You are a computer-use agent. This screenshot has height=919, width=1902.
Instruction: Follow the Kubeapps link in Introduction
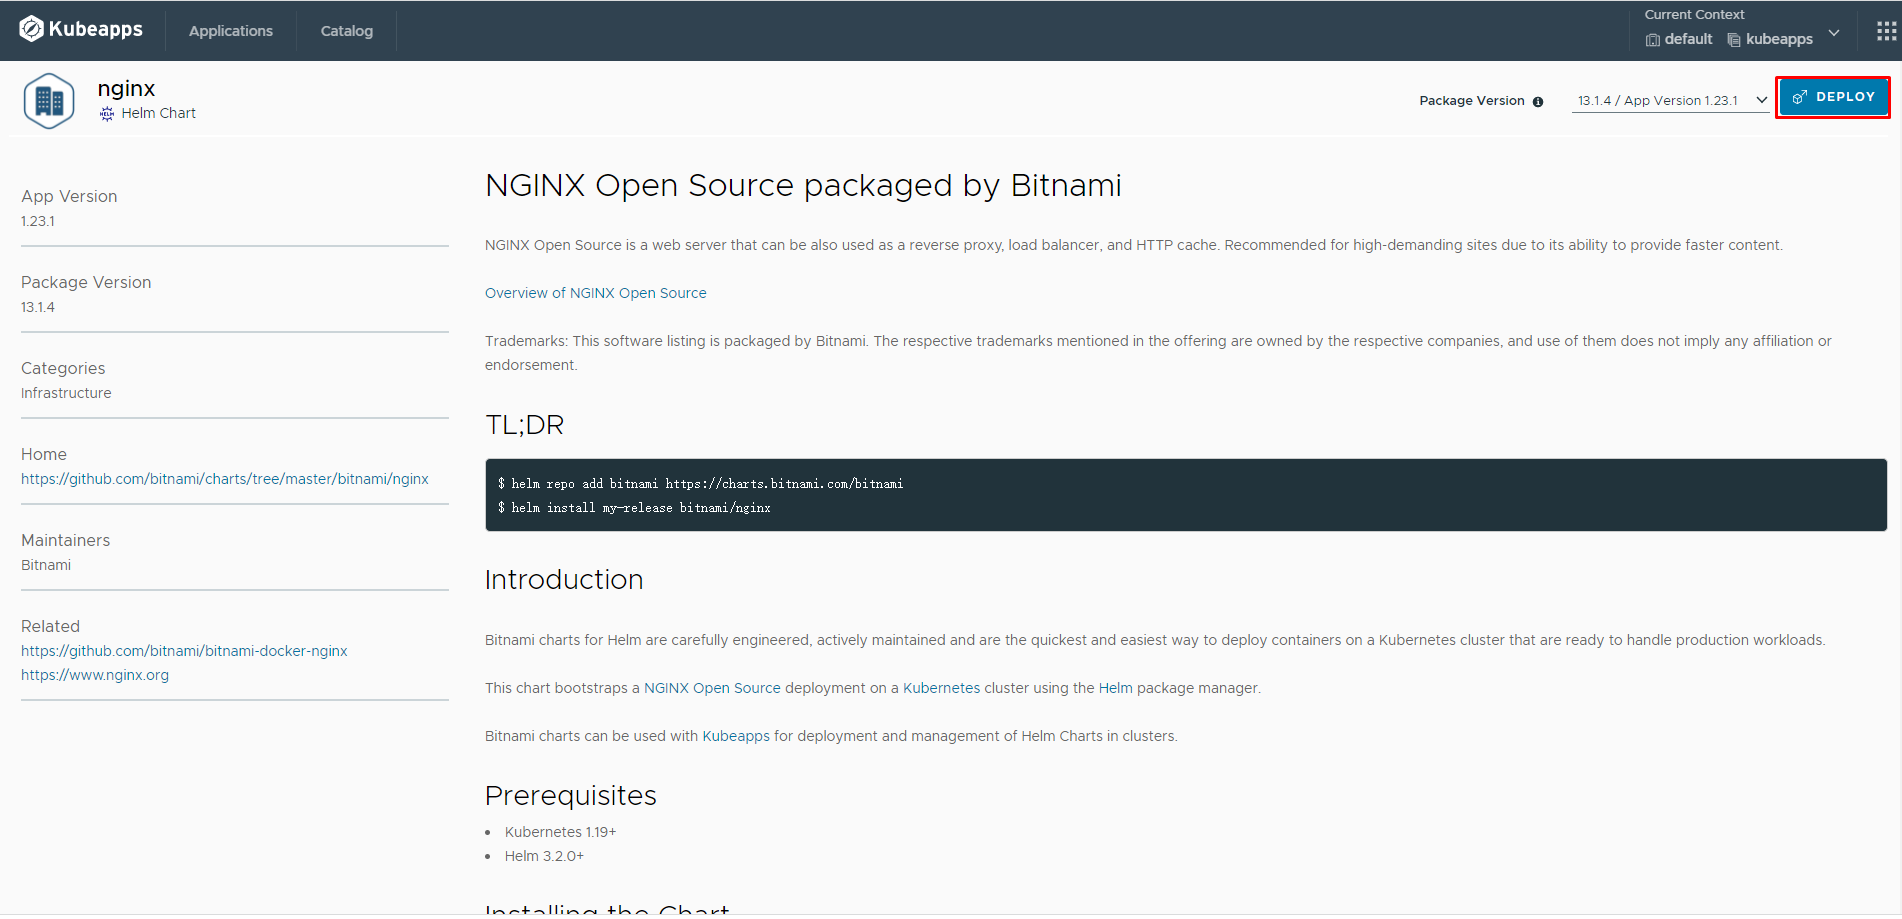(x=736, y=736)
